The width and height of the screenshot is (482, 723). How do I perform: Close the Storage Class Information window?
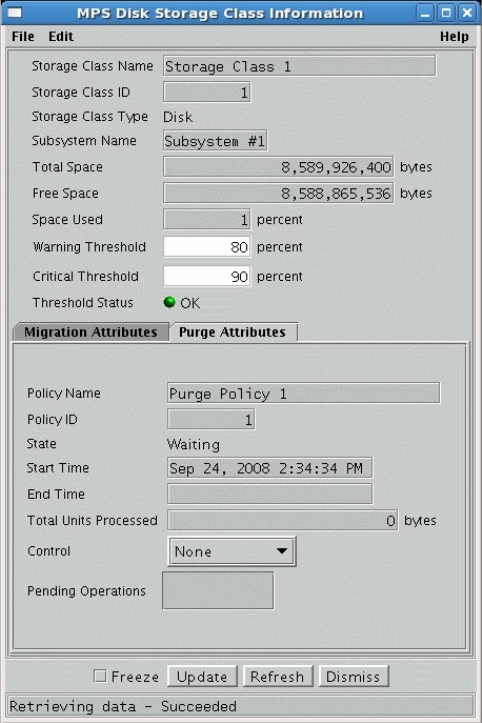pos(467,13)
